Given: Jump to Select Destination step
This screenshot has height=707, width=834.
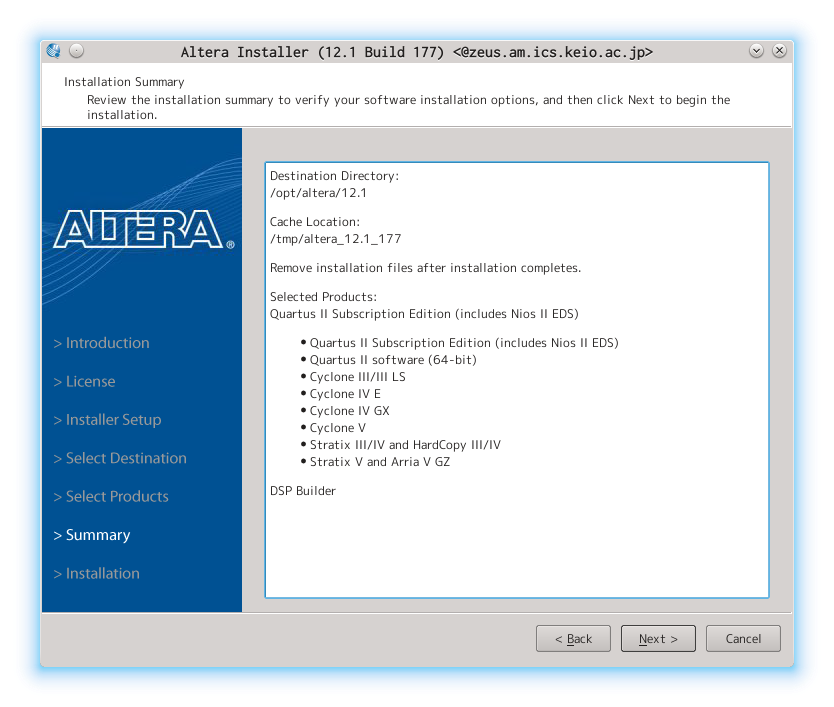Looking at the screenshot, I should [120, 458].
